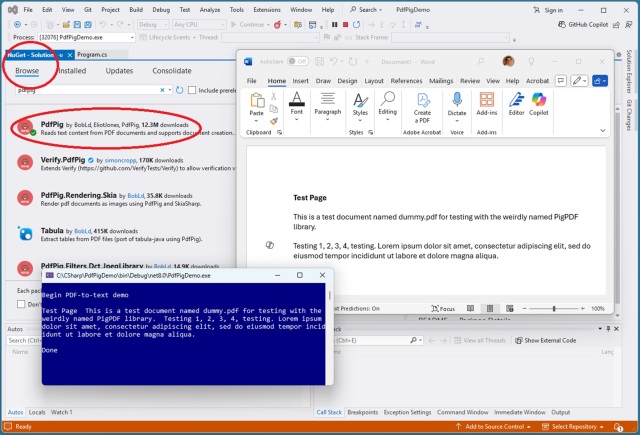The height and width of the screenshot is (435, 640).
Task: Expand the Word Clipboard dialog launcher
Action: click(x=280, y=132)
